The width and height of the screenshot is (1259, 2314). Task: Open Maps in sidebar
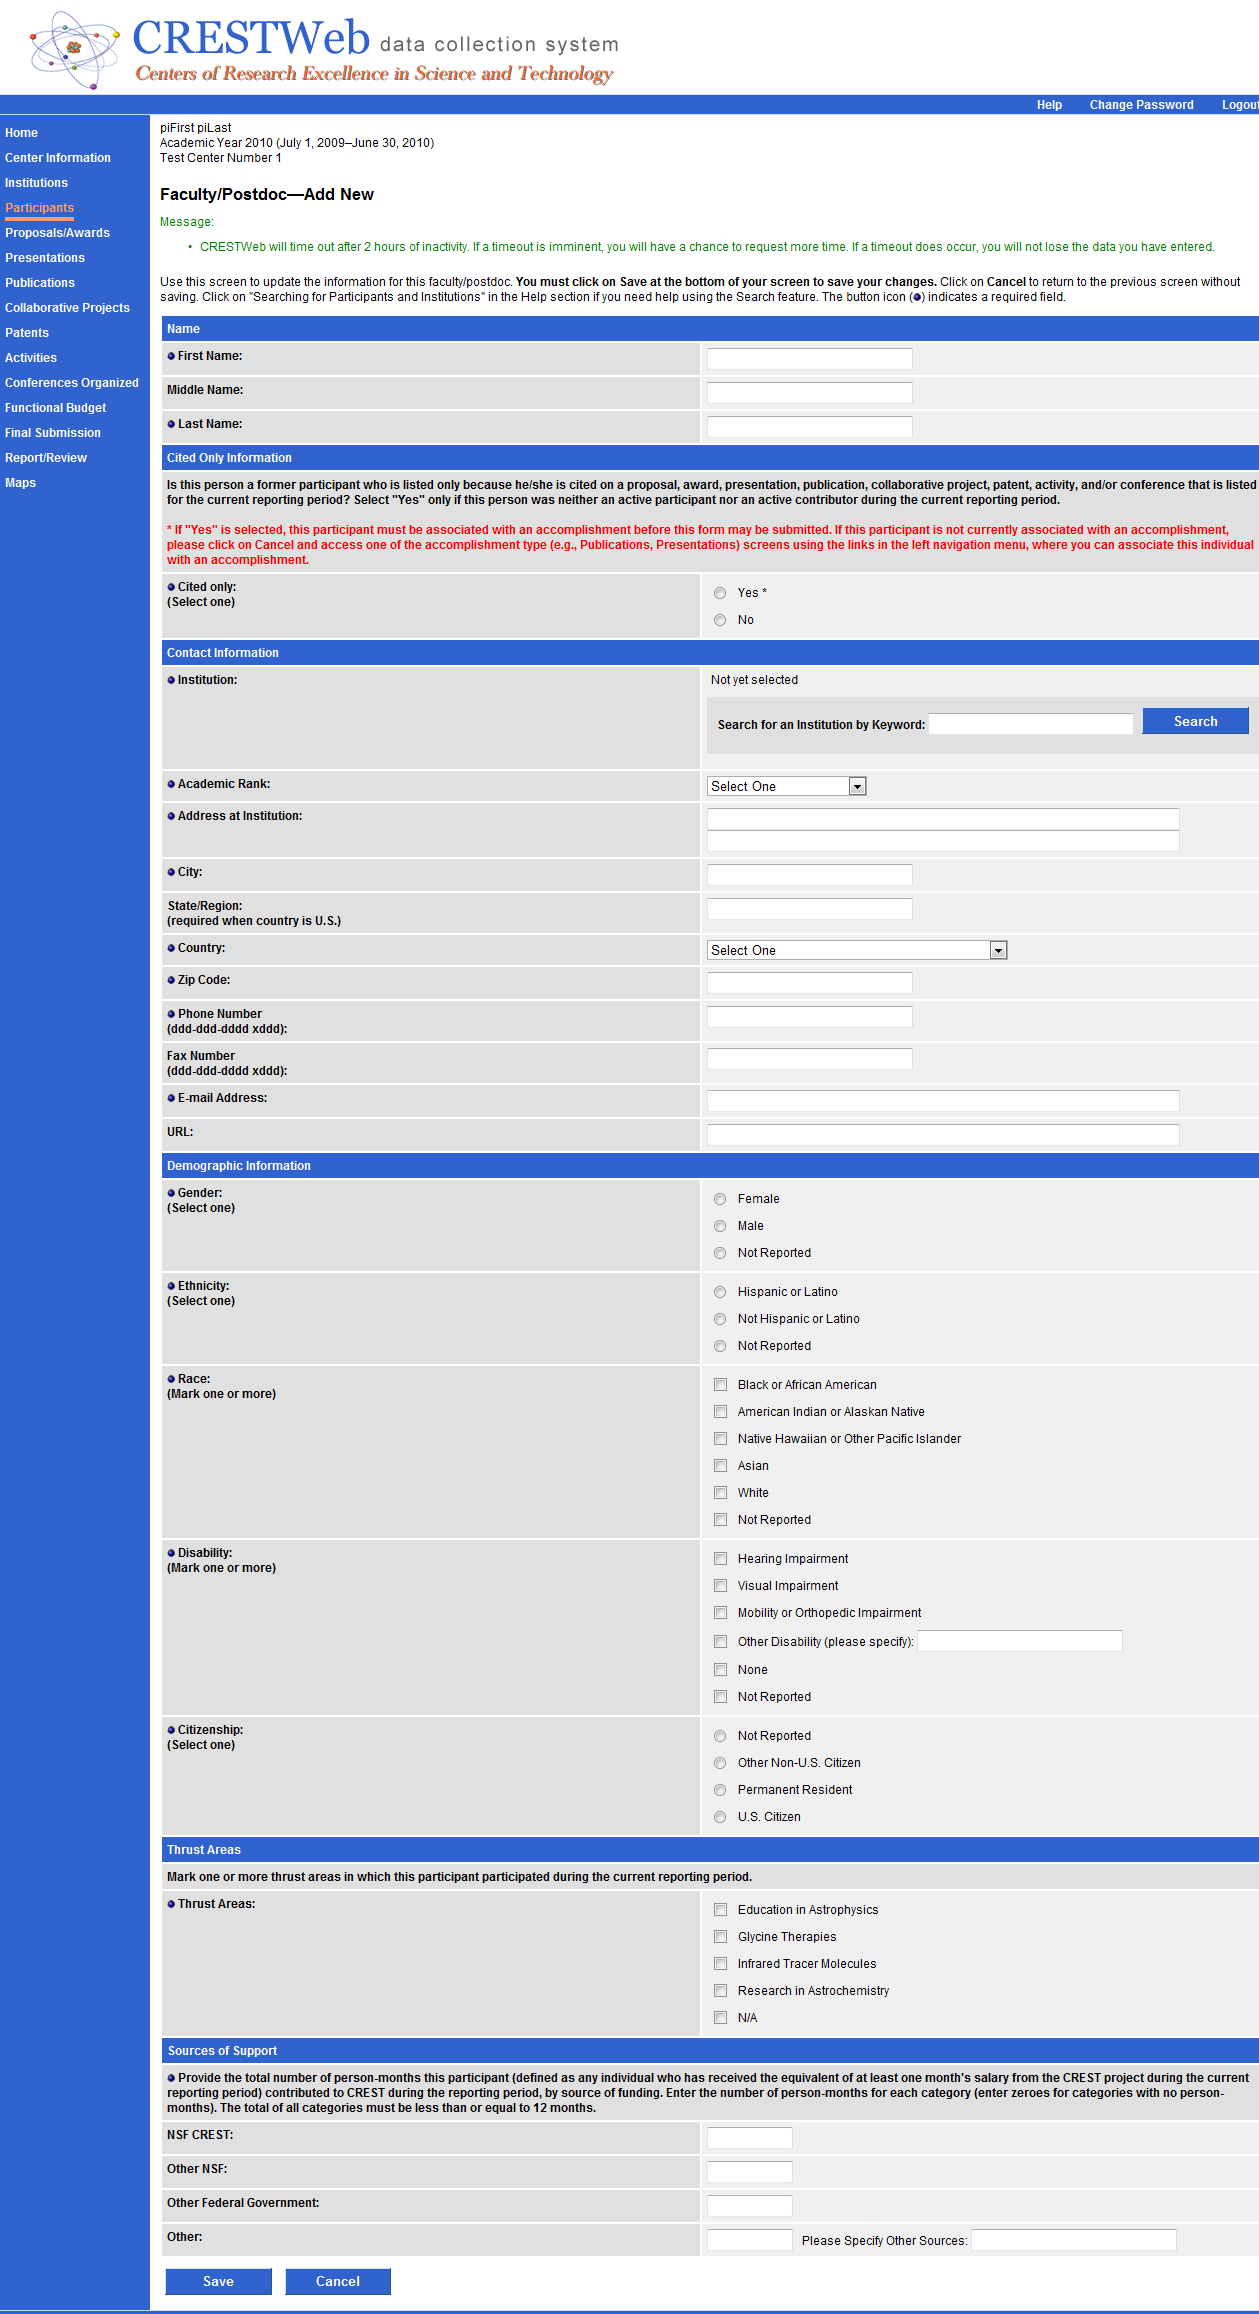20,483
